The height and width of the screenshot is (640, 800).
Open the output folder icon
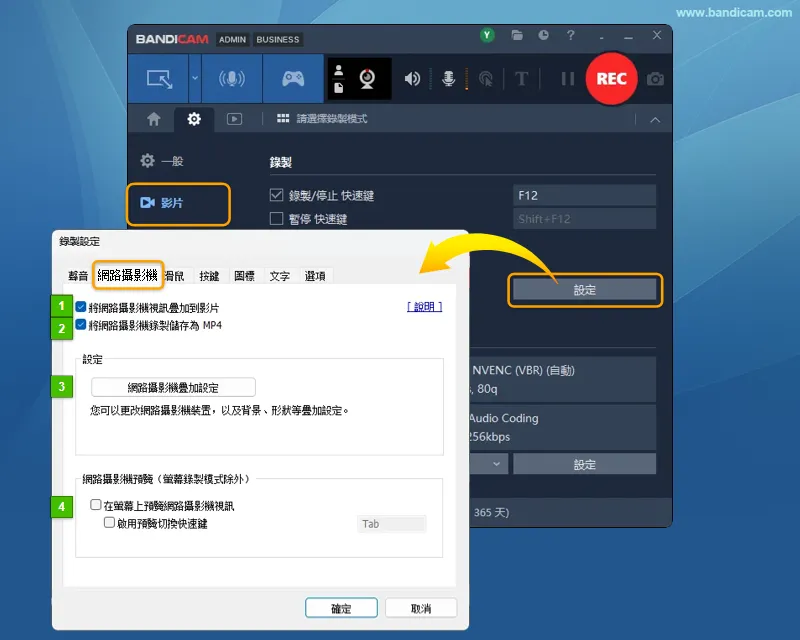[517, 35]
